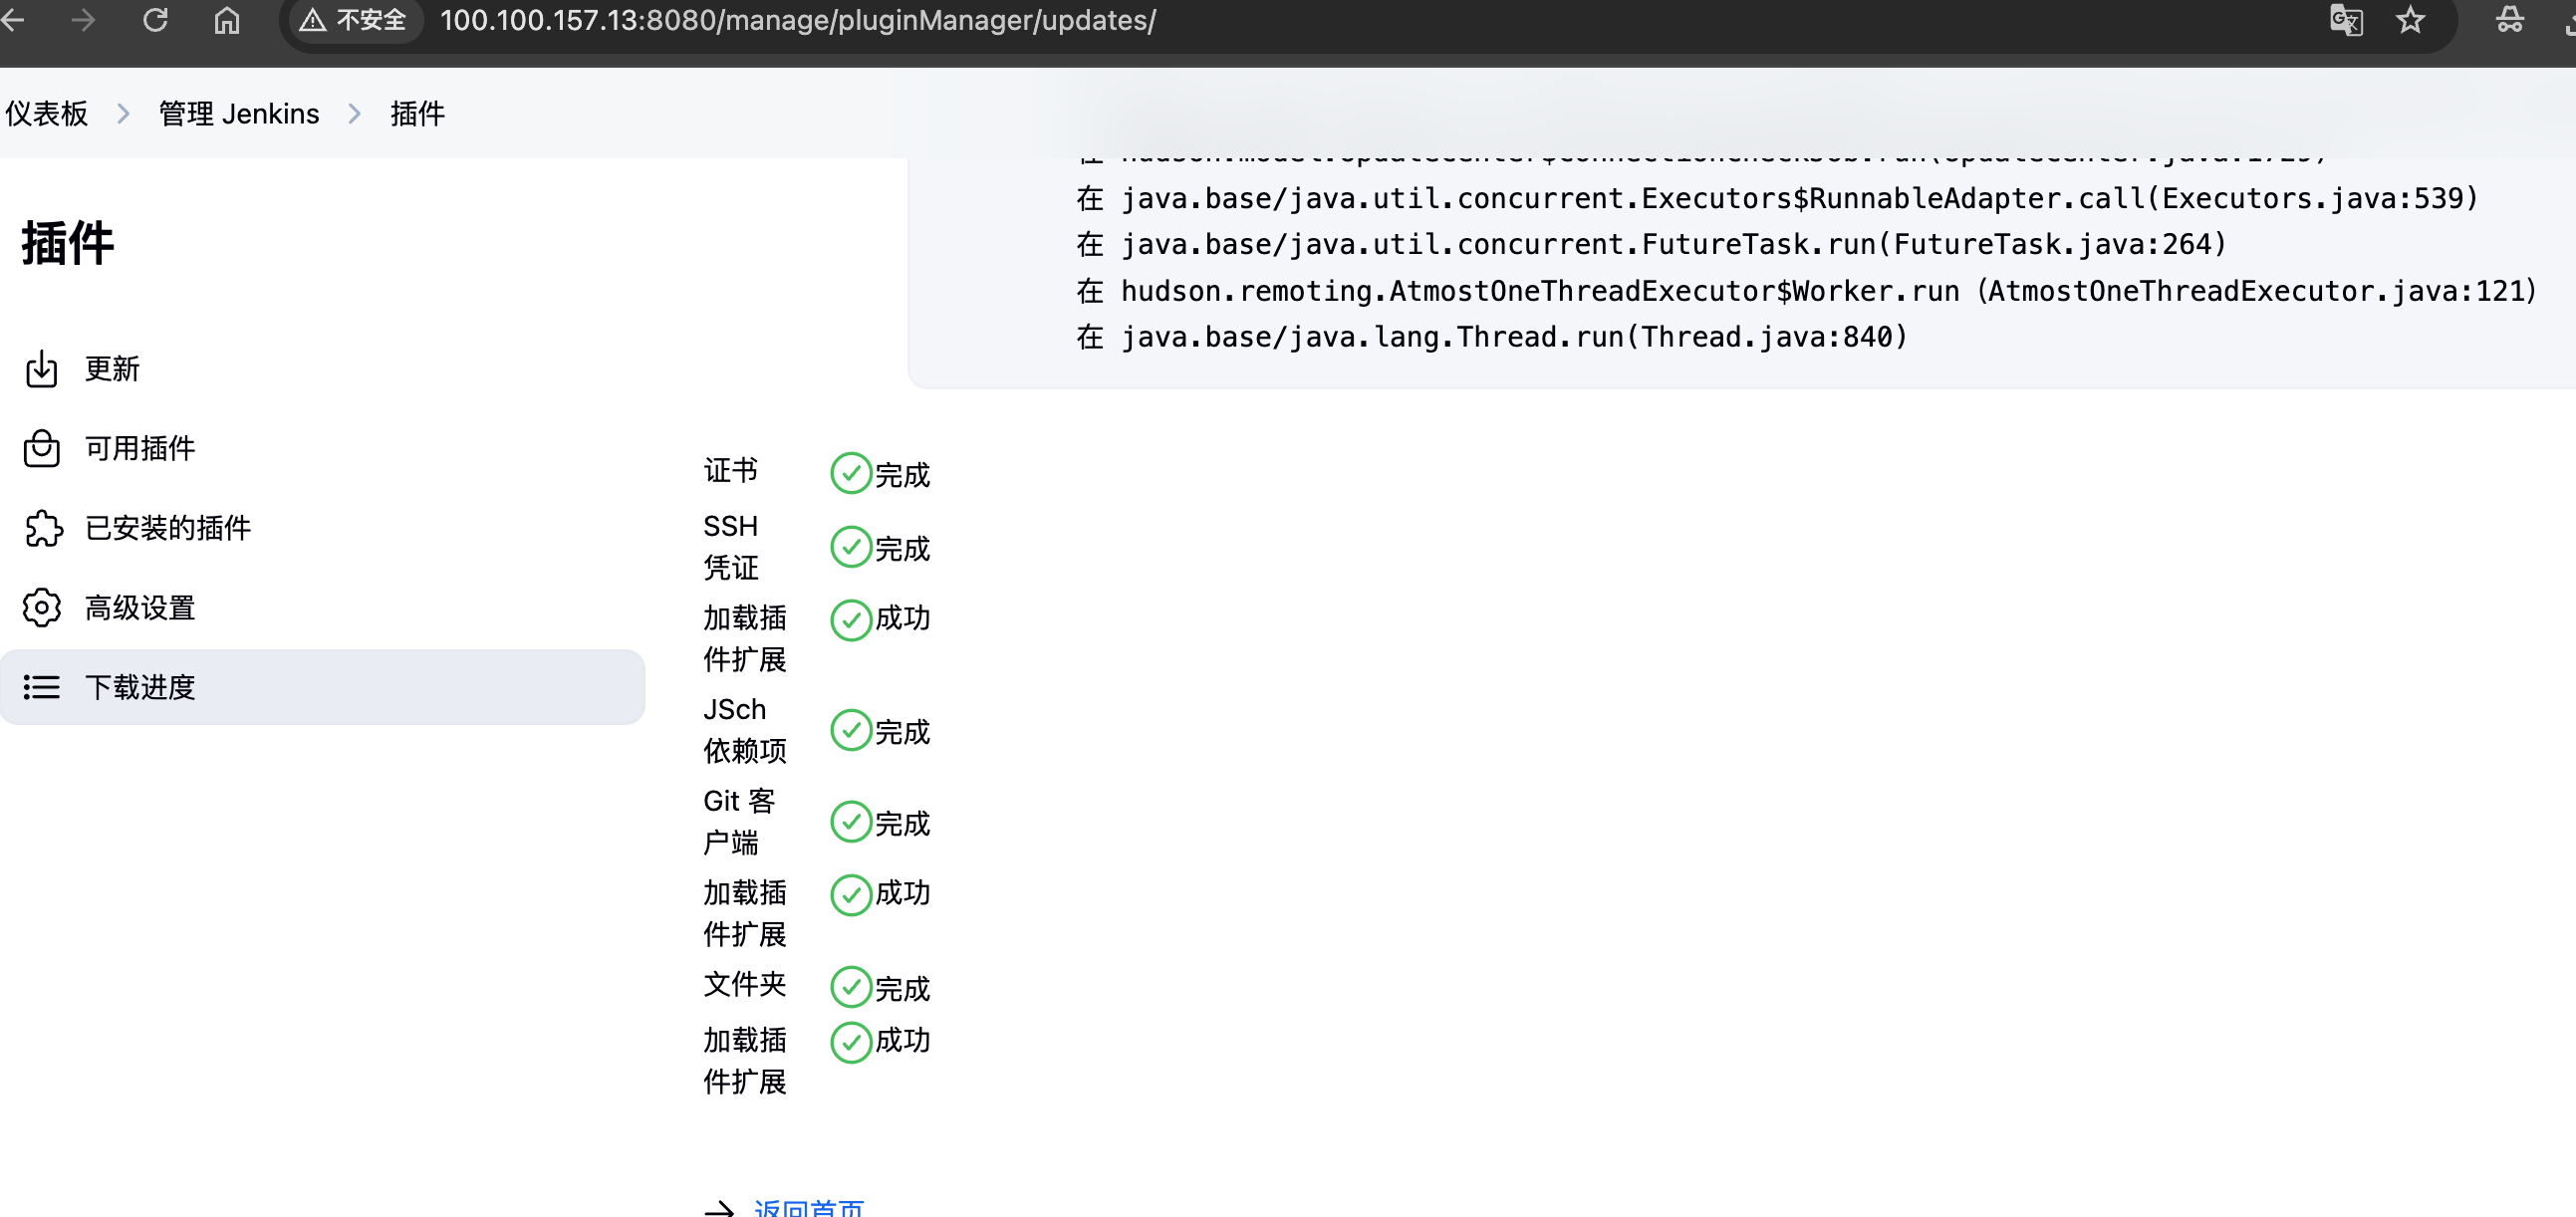2576x1217 pixels.
Task: Click stack trace line FutureTask.java:264
Action: pyautogui.click(x=1651, y=244)
